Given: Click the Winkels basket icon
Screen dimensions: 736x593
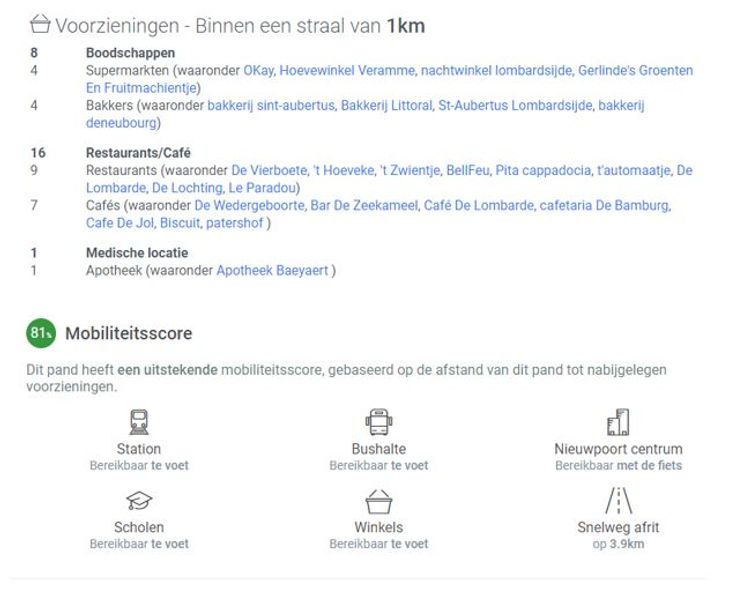Looking at the screenshot, I should coord(379,501).
